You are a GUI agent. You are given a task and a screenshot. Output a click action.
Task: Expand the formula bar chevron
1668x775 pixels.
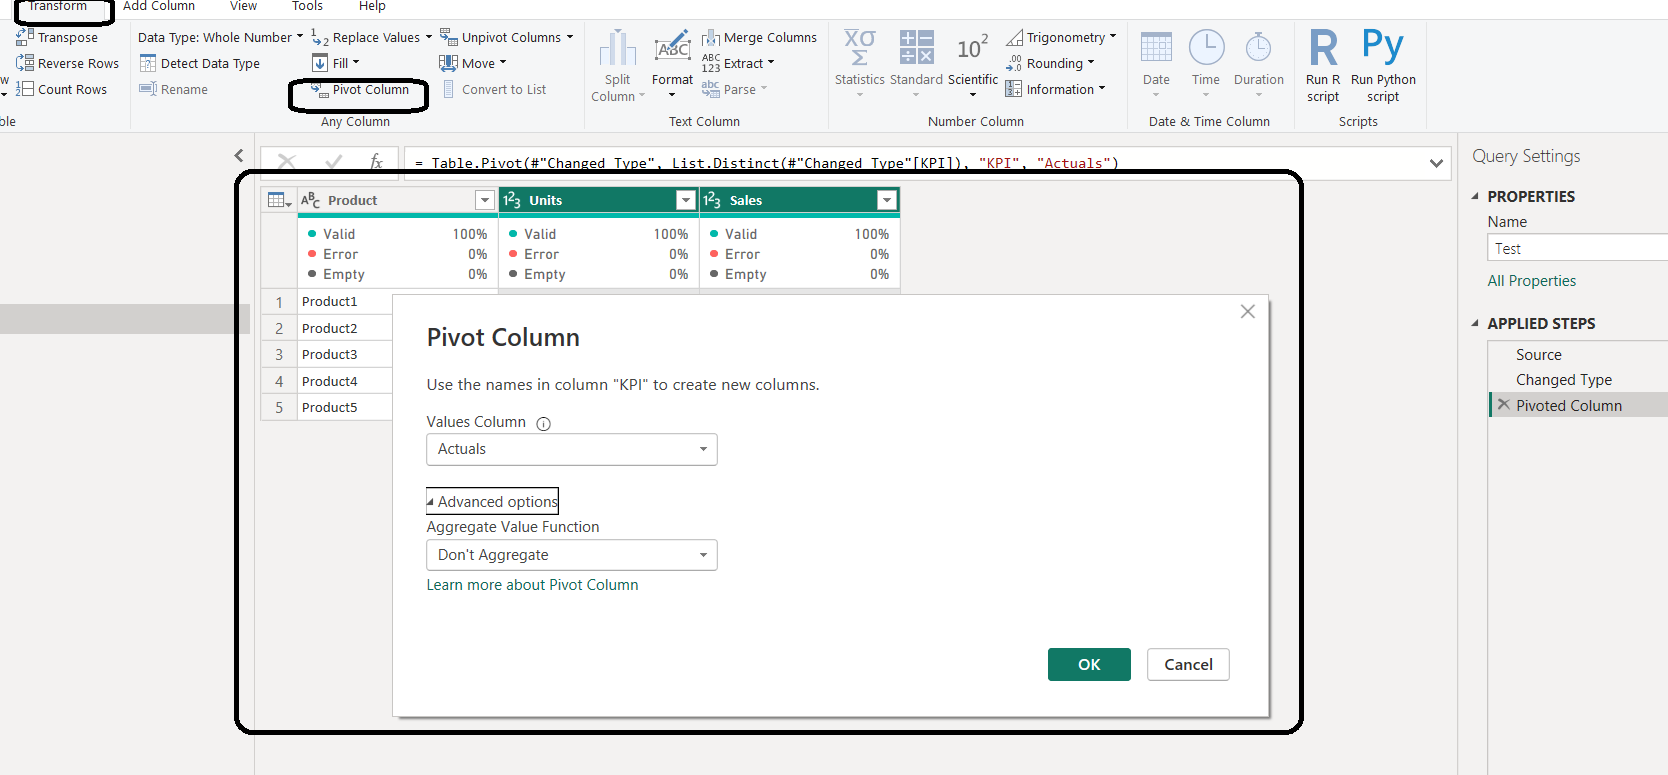(x=1436, y=163)
